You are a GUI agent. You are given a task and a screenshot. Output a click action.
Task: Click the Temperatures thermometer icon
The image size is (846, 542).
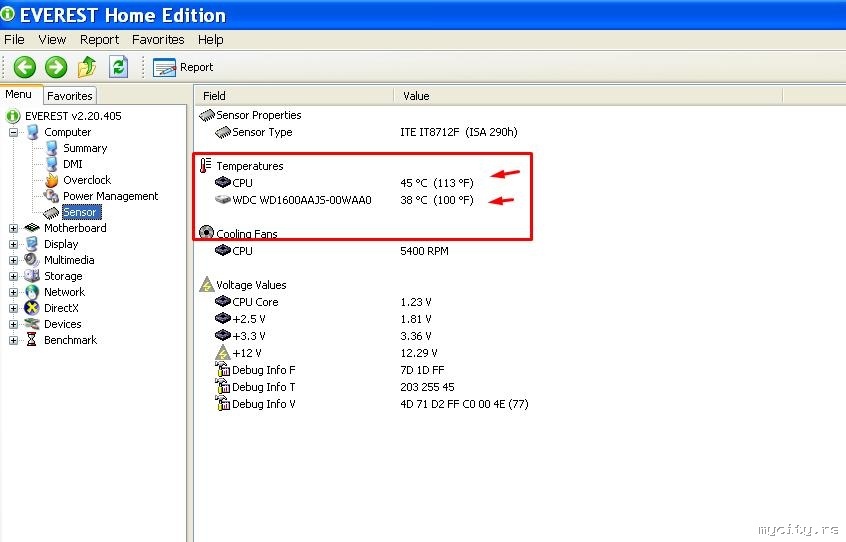pos(205,166)
